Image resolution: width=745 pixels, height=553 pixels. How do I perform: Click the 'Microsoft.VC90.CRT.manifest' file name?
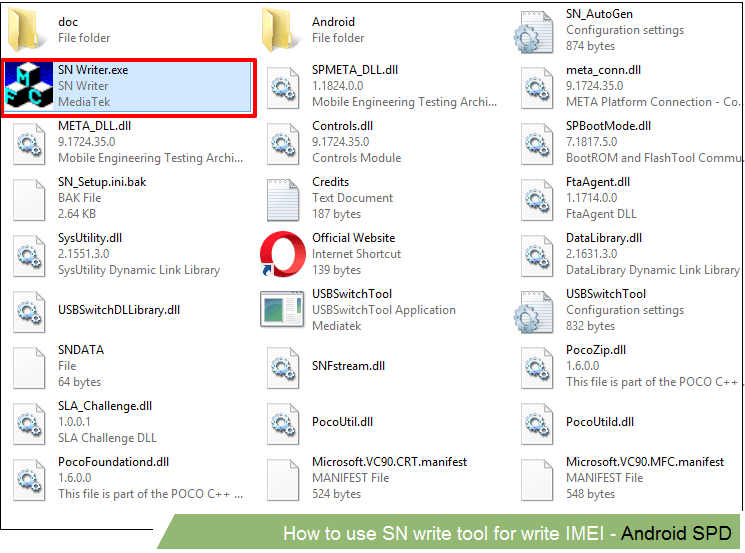[390, 462]
